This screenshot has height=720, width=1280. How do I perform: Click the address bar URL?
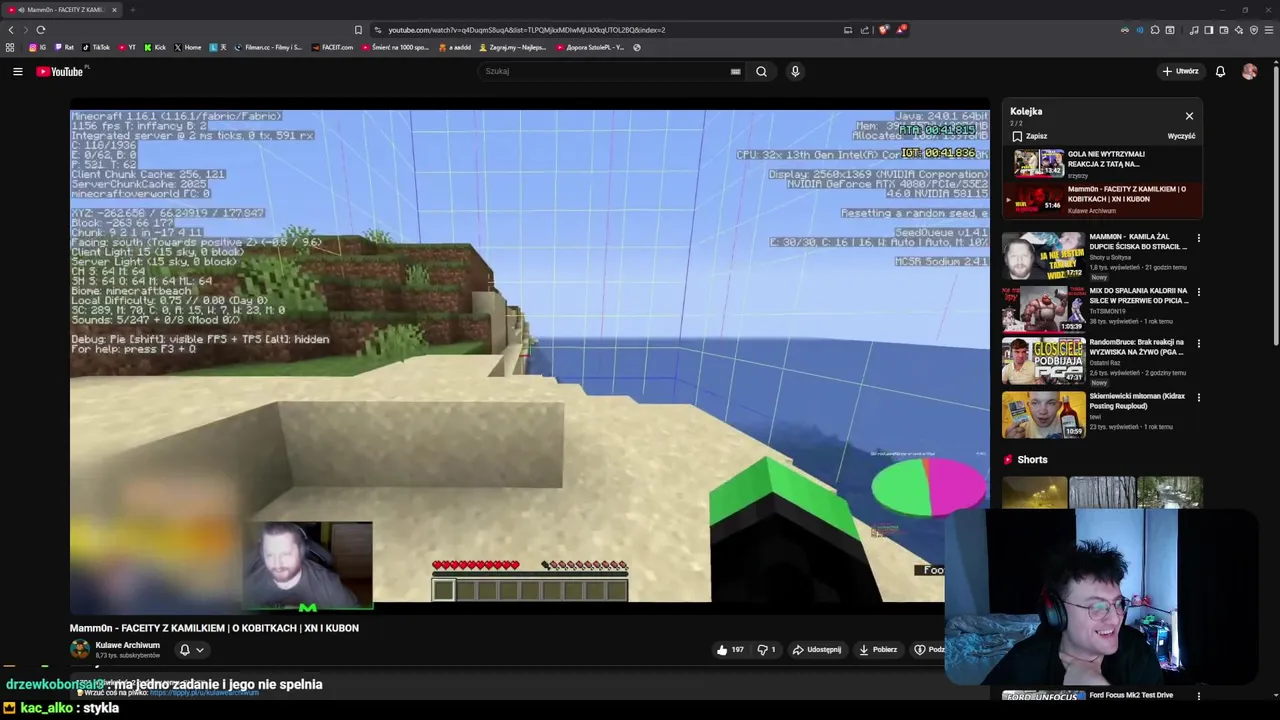pyautogui.click(x=527, y=30)
